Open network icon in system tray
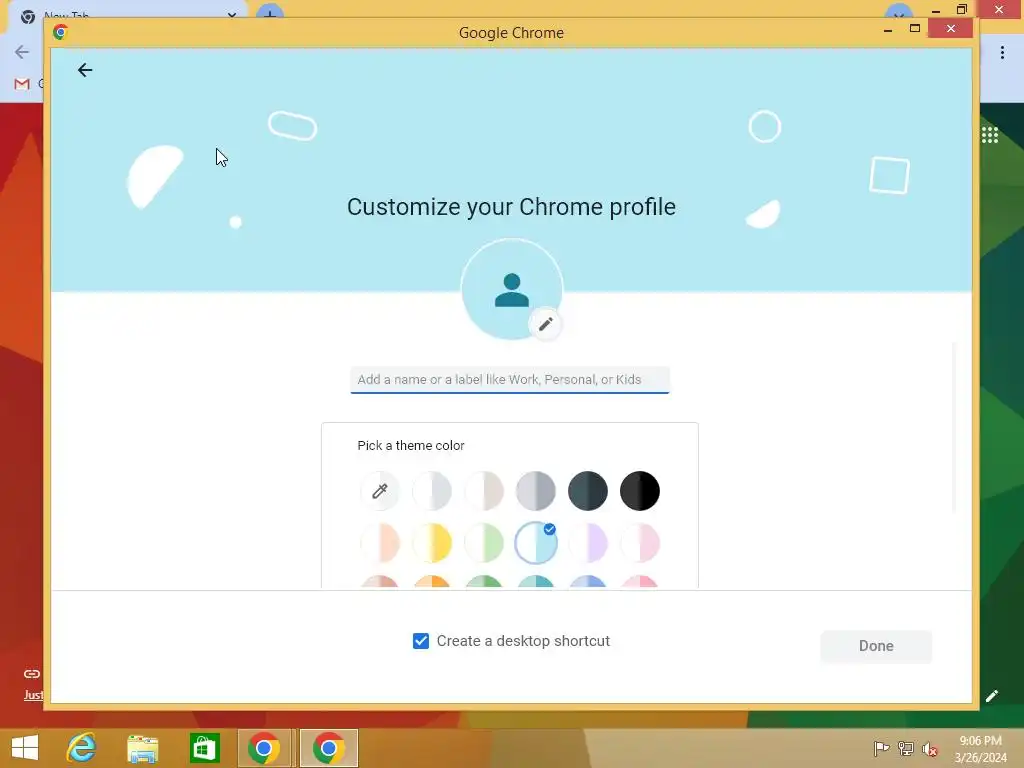Viewport: 1024px width, 768px height. click(906, 748)
